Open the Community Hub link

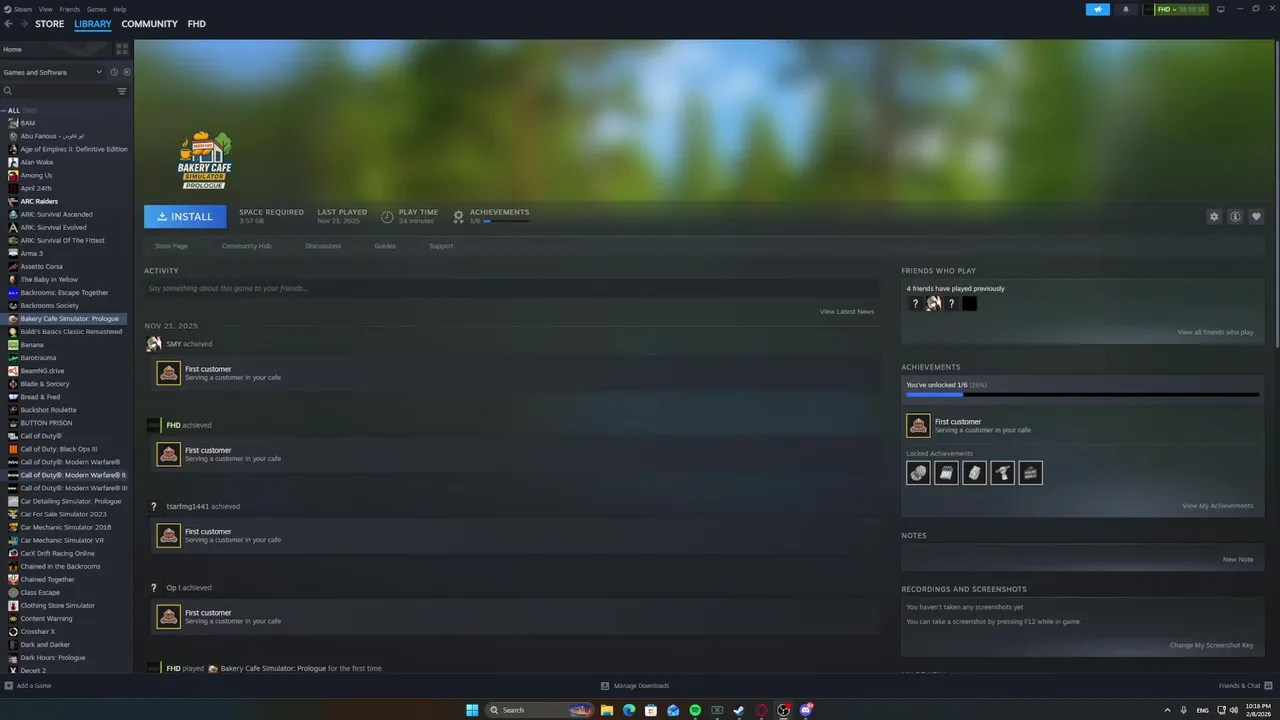point(246,246)
